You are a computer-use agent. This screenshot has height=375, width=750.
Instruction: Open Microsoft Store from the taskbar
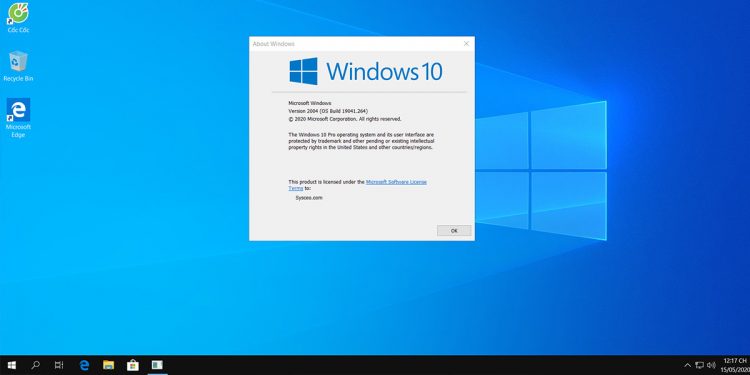click(133, 365)
